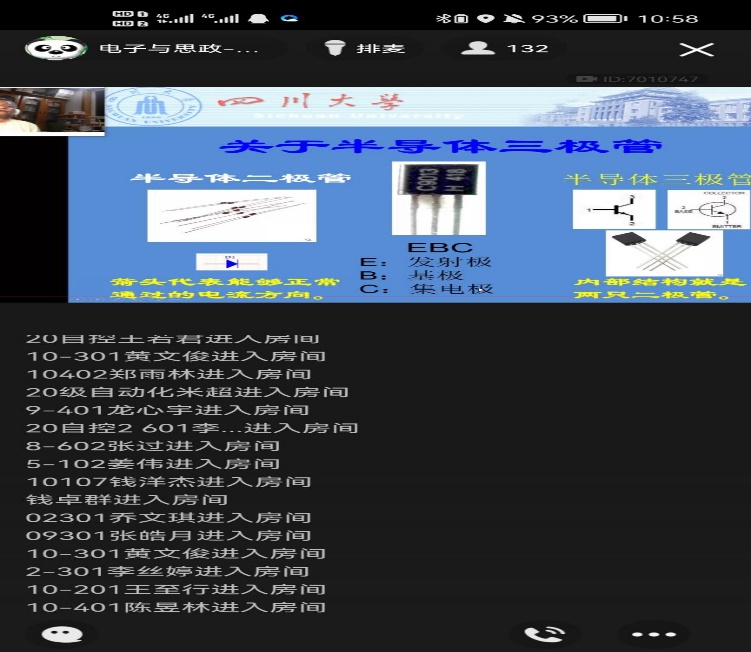Select message 10-401陈昱林进入房间
Image resolution: width=751 pixels, height=652 pixels.
pyautogui.click(x=175, y=607)
